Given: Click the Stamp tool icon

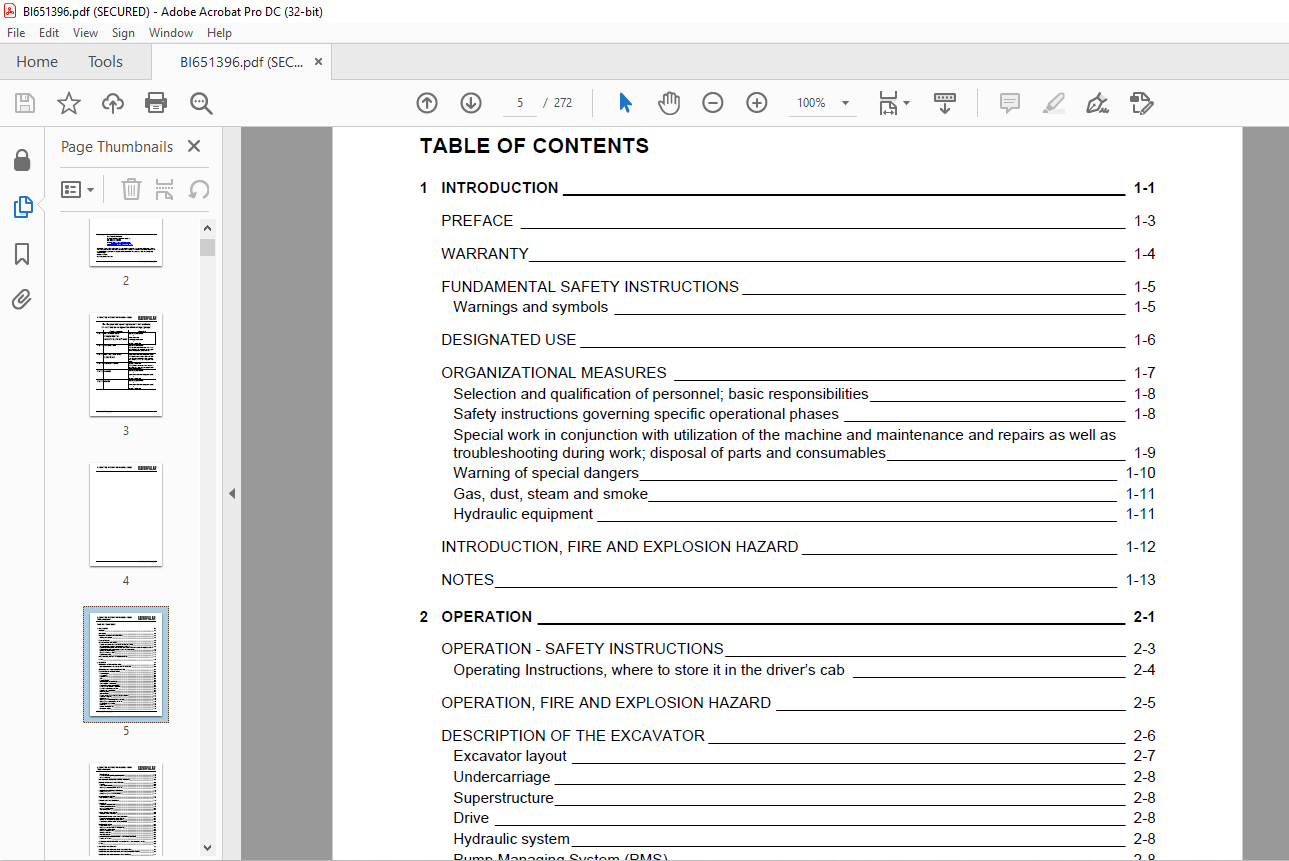Looking at the screenshot, I should click(1142, 102).
